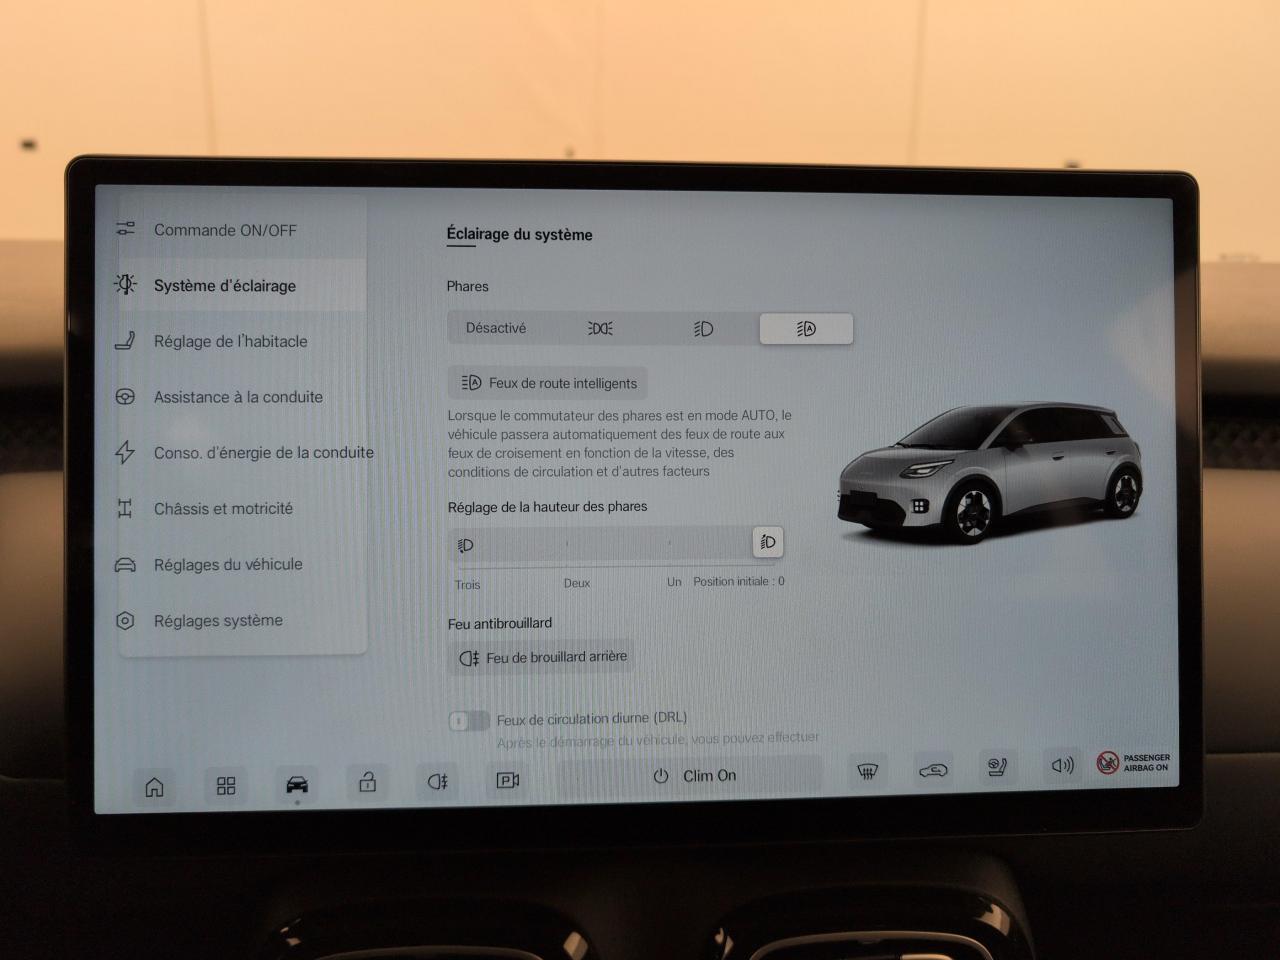1280x960 pixels.
Task: Tap the car model image
Action: (990, 473)
